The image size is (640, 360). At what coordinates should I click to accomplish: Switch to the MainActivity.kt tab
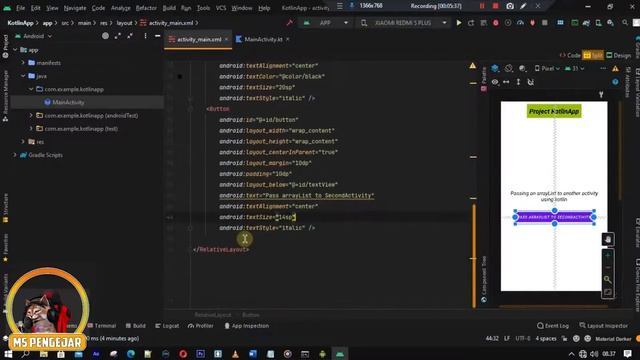point(263,40)
